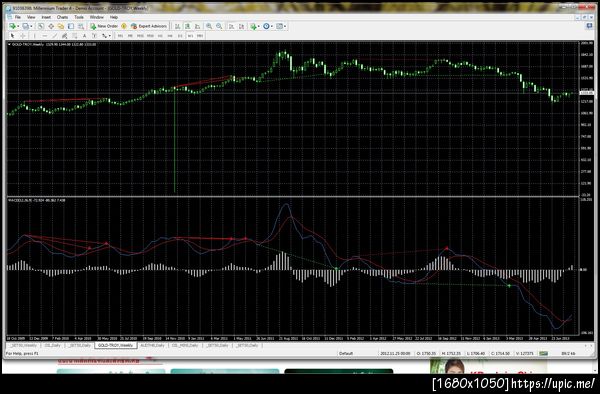This screenshot has height=394, width=600.
Task: Click the New Chart toolbar icon
Action: (x=12, y=26)
